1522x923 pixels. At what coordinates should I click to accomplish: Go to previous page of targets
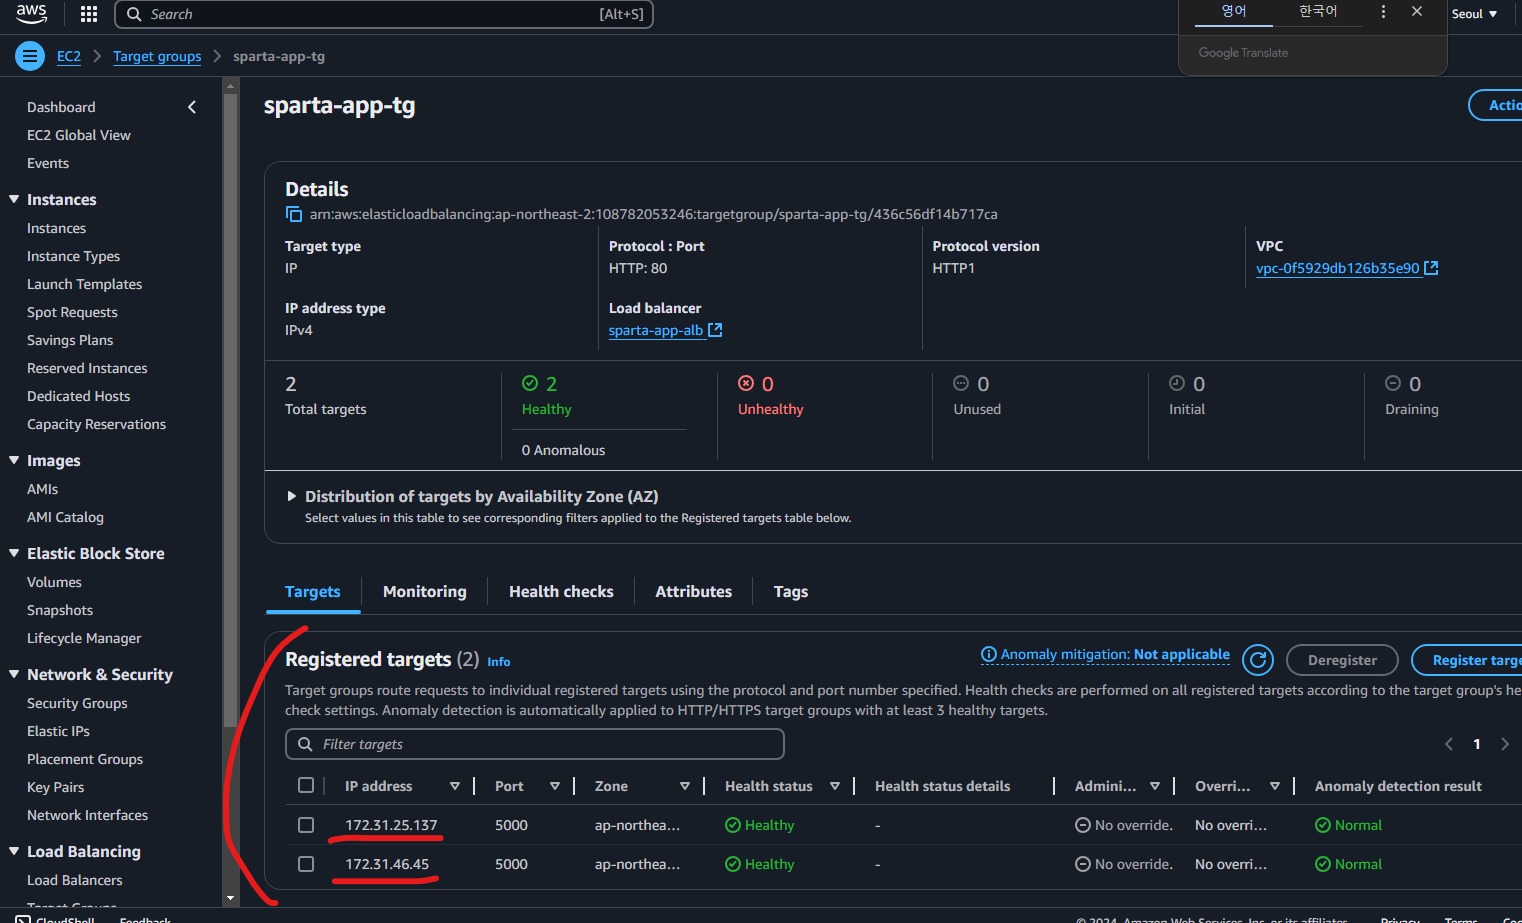tap(1449, 744)
